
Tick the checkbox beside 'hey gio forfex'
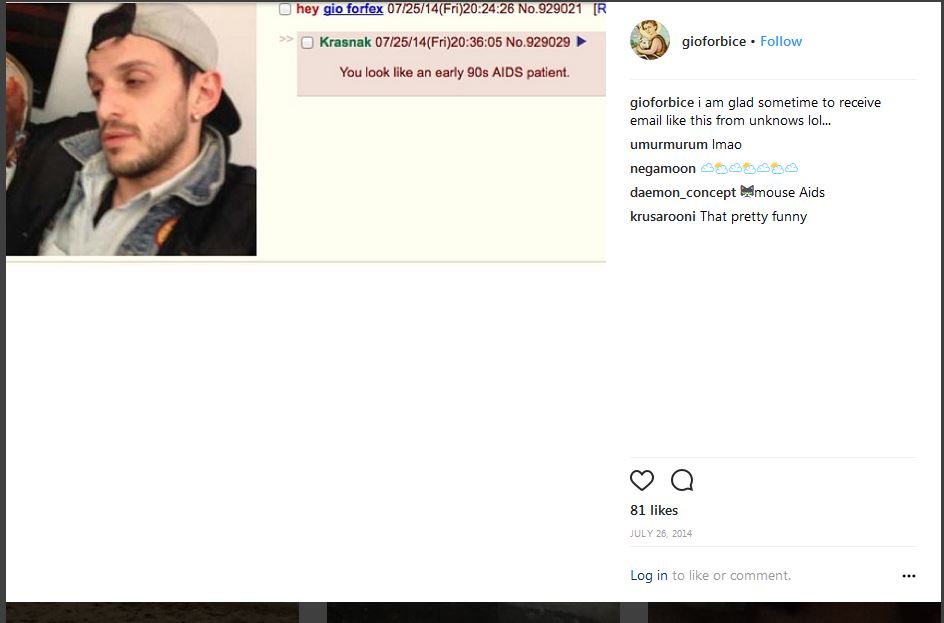(285, 9)
